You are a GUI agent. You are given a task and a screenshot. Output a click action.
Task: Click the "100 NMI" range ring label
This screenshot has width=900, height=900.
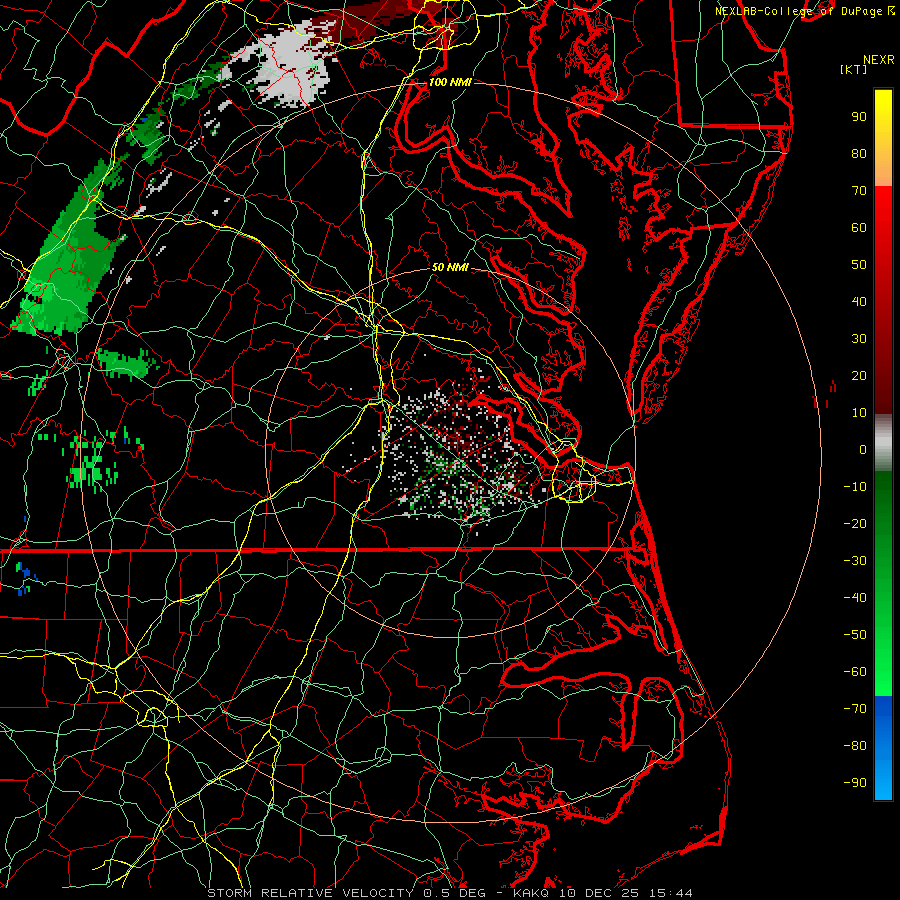click(x=450, y=82)
